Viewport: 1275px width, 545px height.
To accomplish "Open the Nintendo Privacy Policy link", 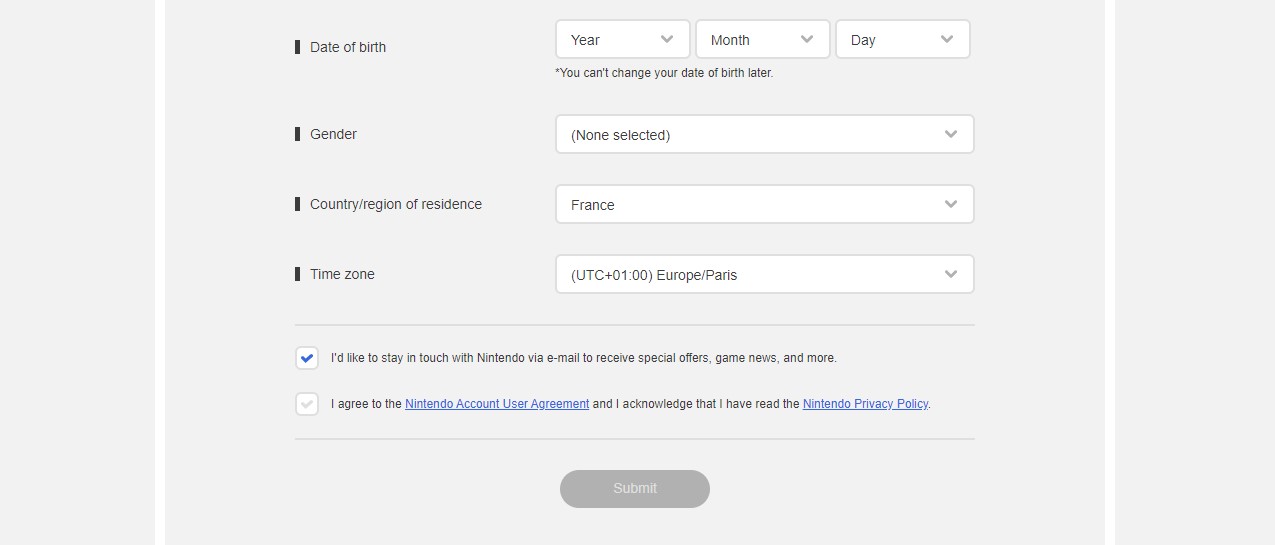I will (865, 404).
